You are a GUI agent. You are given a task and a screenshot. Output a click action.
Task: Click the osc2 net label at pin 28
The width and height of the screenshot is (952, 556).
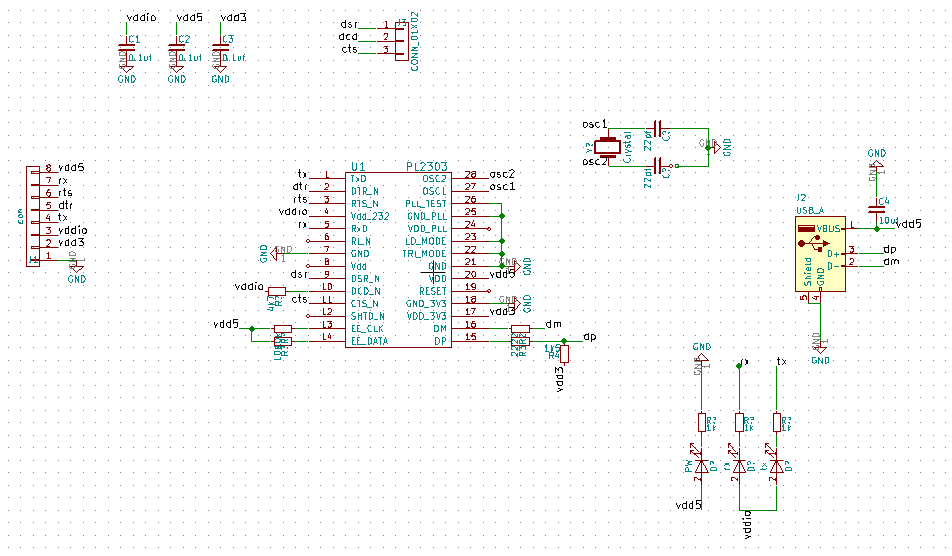[x=502, y=174]
